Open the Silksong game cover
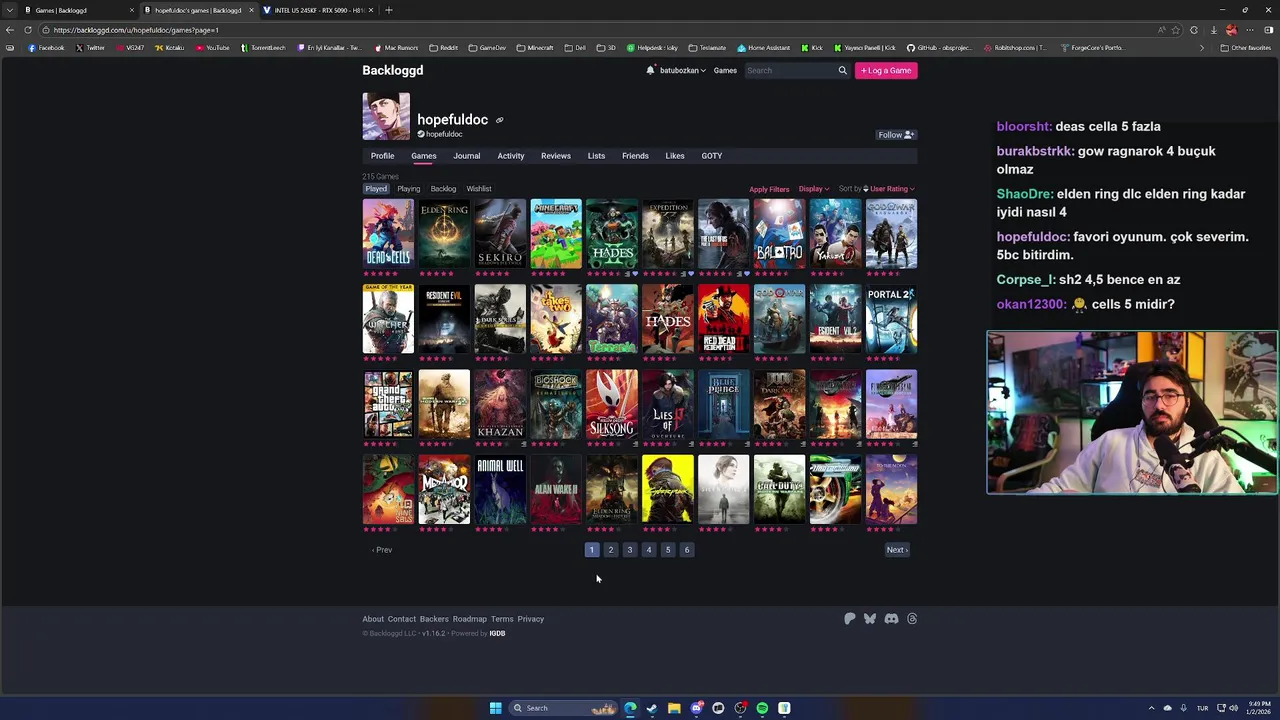The height and width of the screenshot is (720, 1280). click(x=611, y=404)
